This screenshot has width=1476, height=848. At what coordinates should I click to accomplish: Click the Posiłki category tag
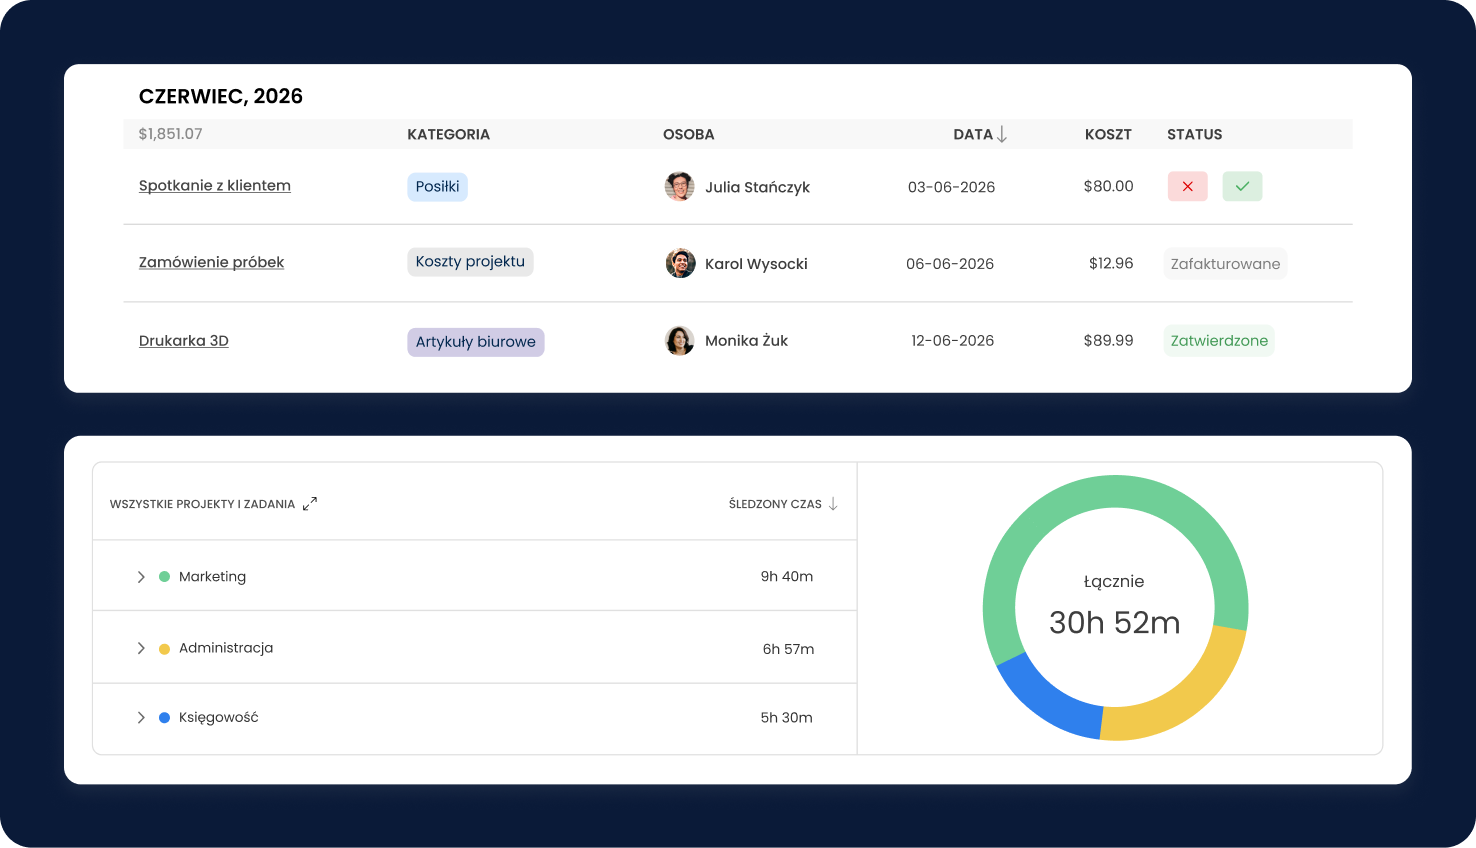(x=437, y=187)
